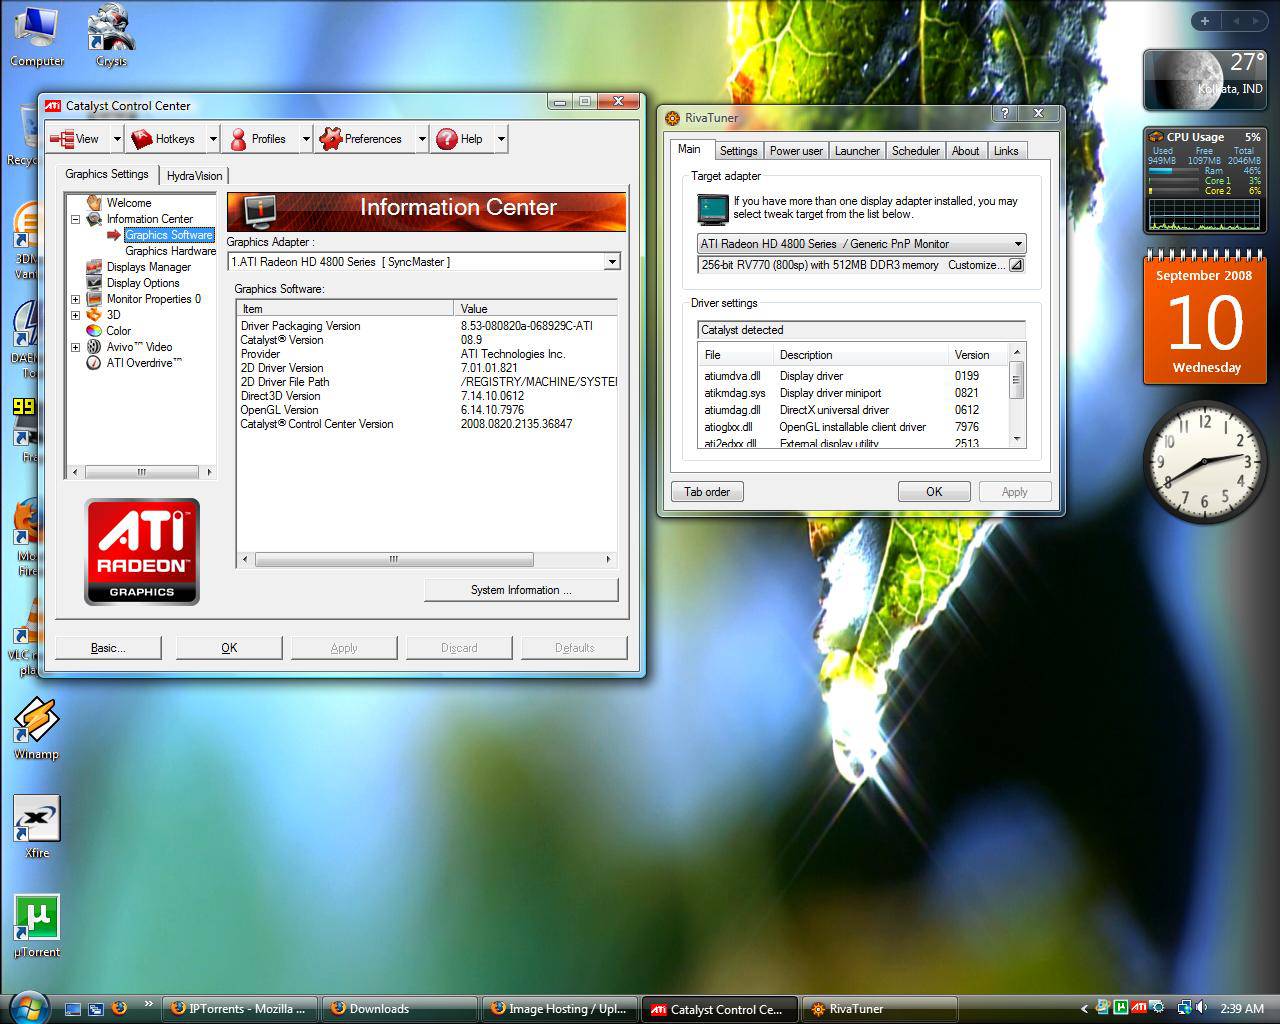
Task: Click the Help toolbar button
Action: click(461, 139)
